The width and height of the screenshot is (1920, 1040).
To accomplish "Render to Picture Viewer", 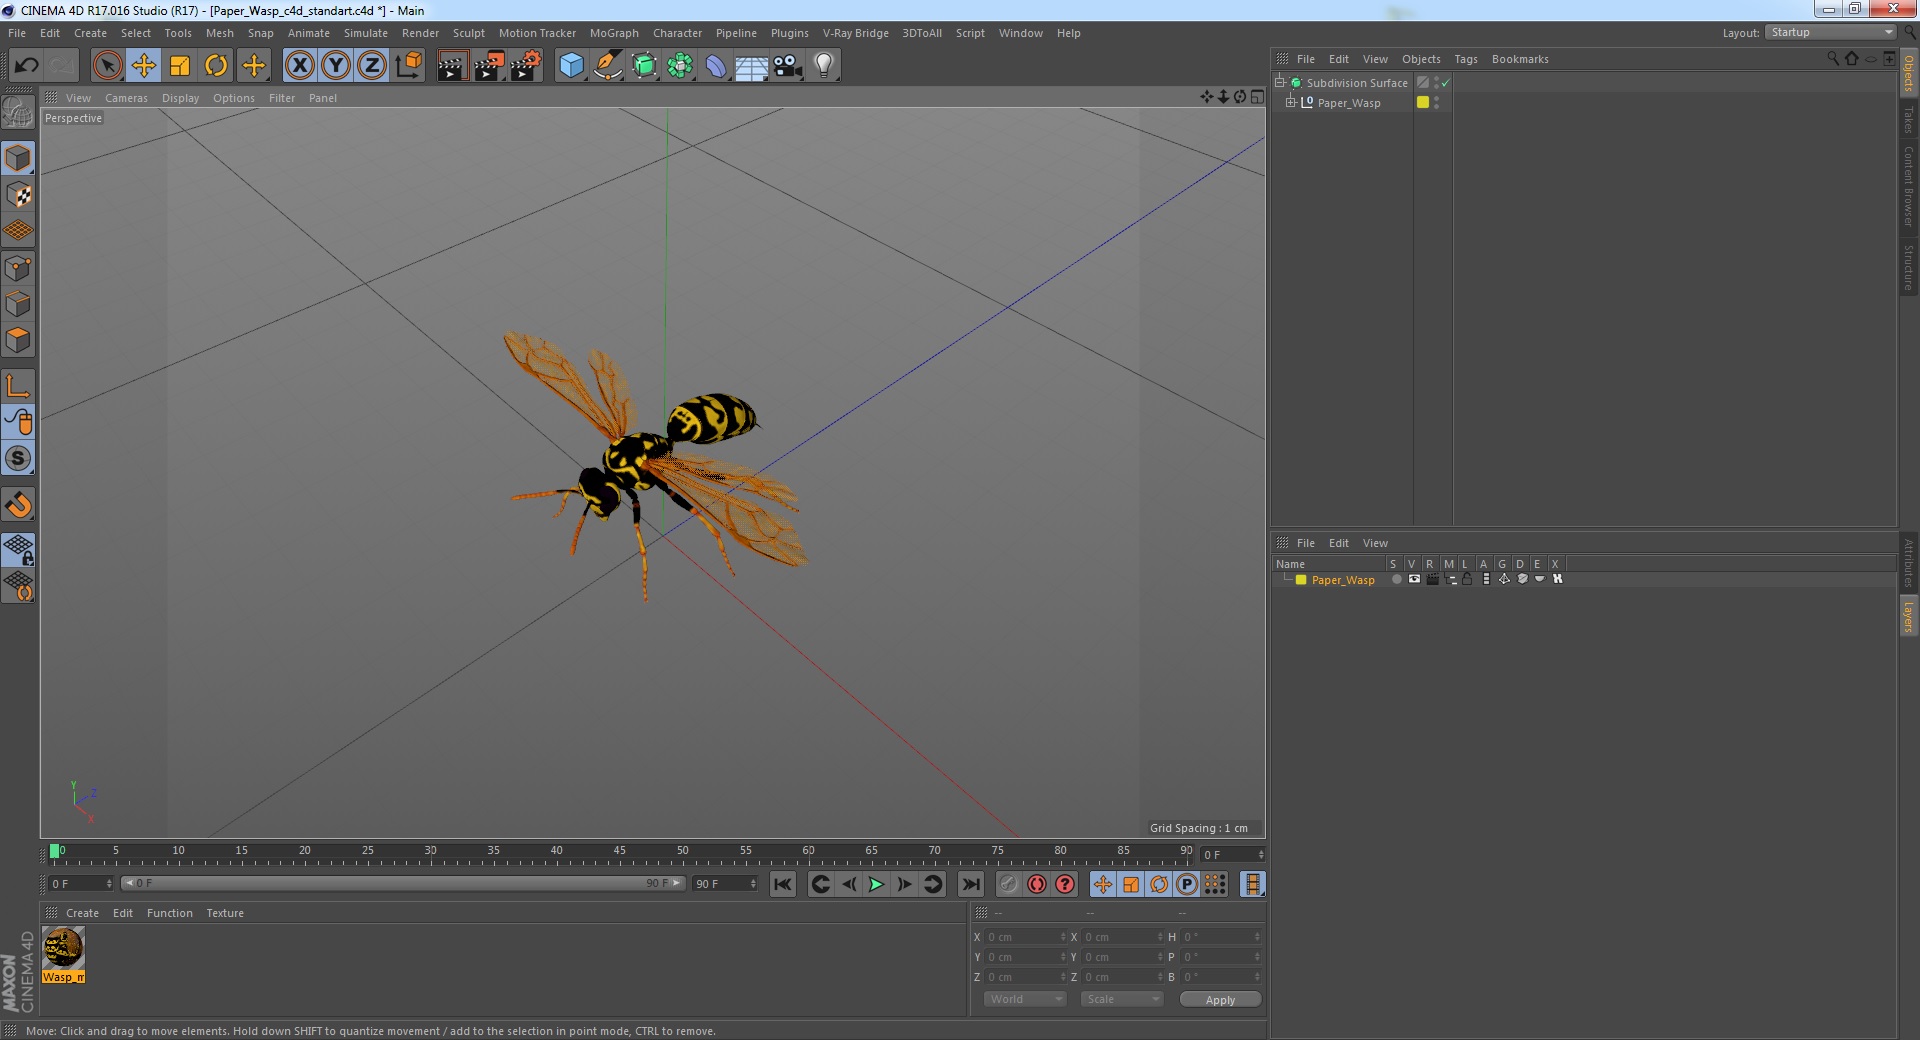I will coord(489,66).
